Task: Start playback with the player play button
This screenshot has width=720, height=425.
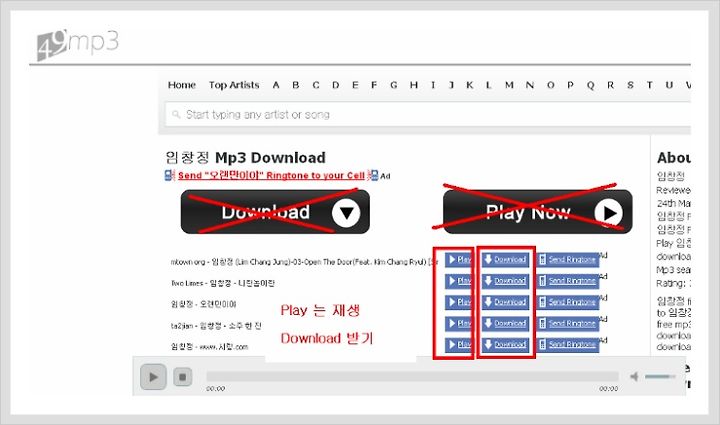Action: [153, 377]
